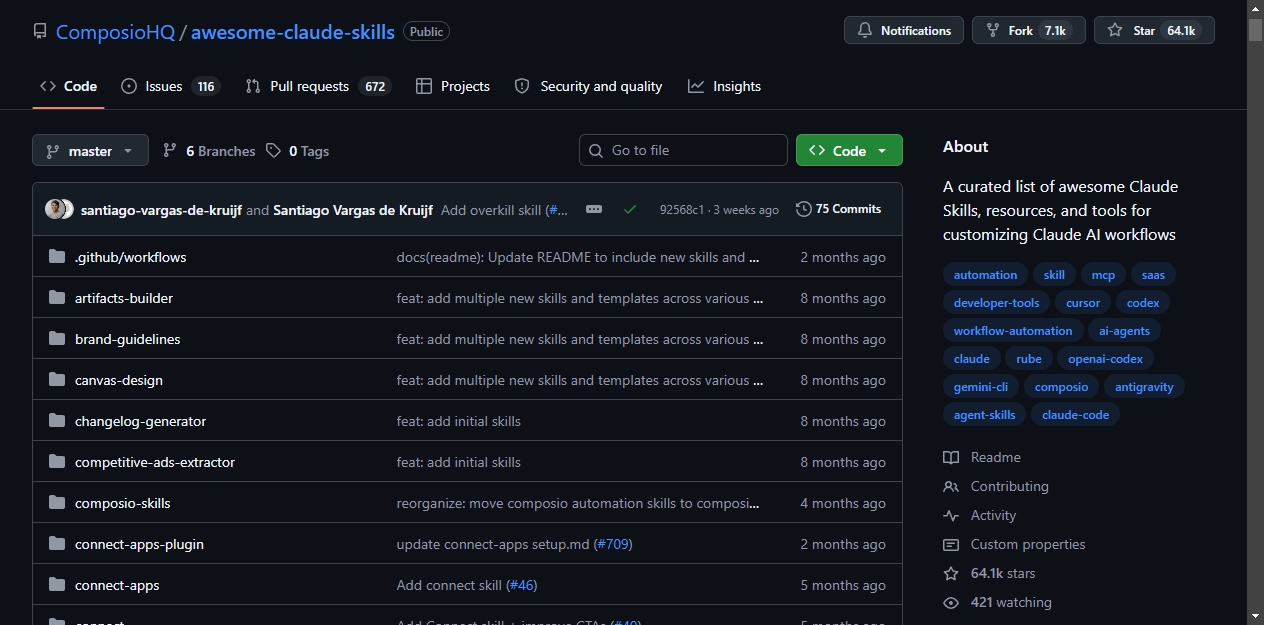Expand commit message ellipsis button

pos(594,209)
